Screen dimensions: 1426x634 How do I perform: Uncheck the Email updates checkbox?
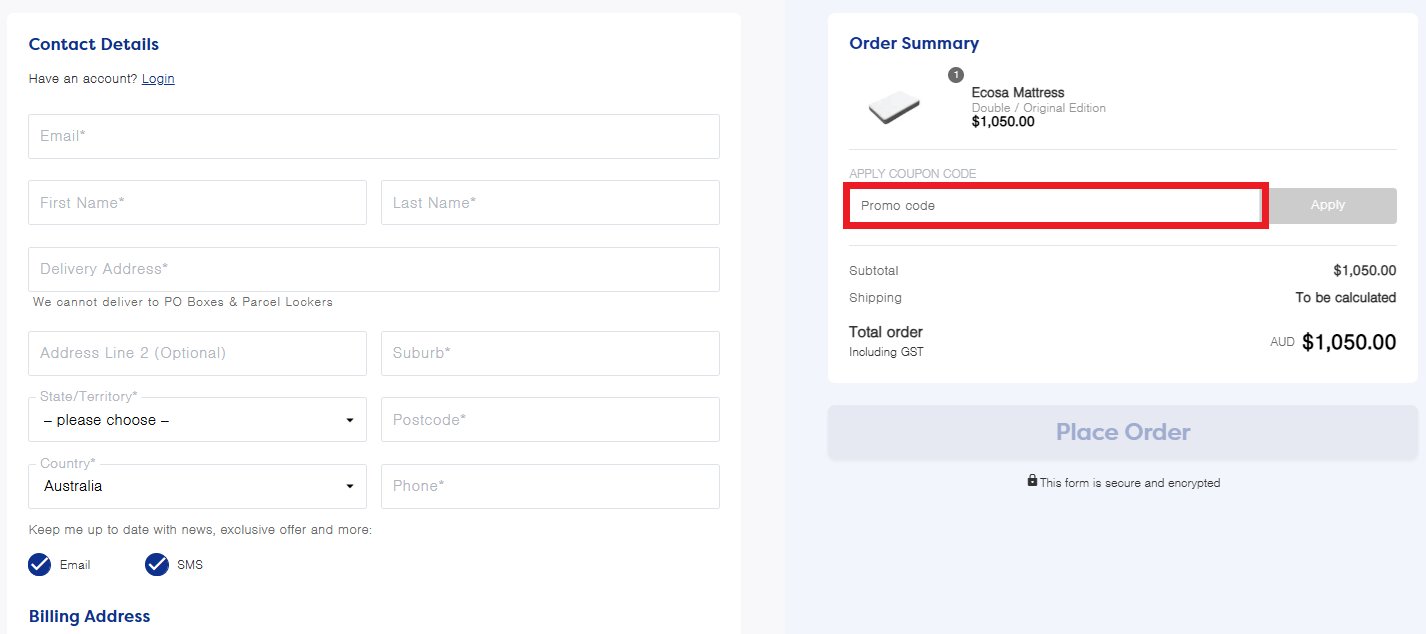coord(40,565)
